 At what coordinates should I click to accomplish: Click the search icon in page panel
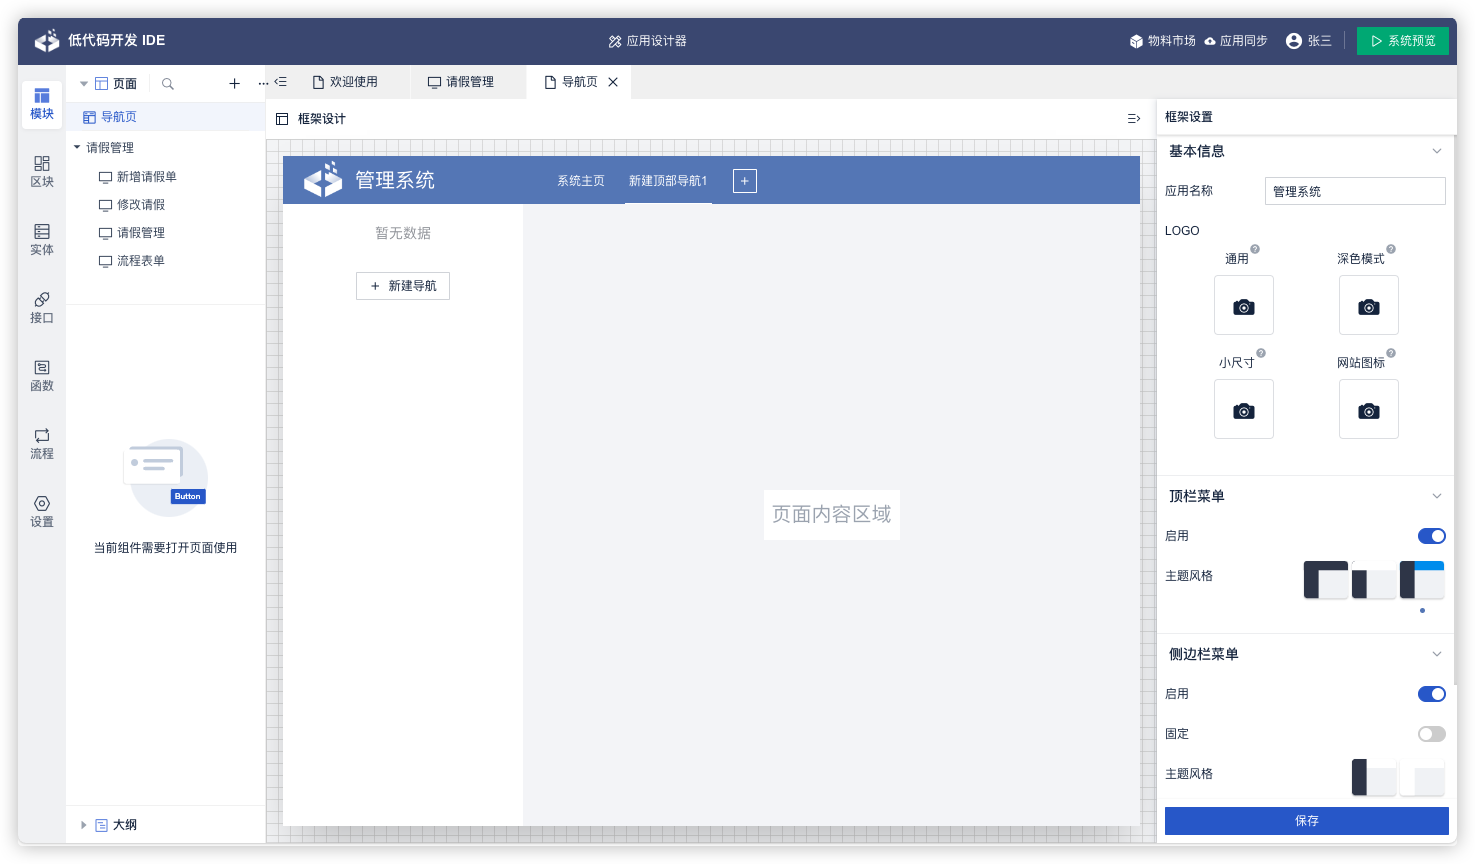[x=168, y=84]
